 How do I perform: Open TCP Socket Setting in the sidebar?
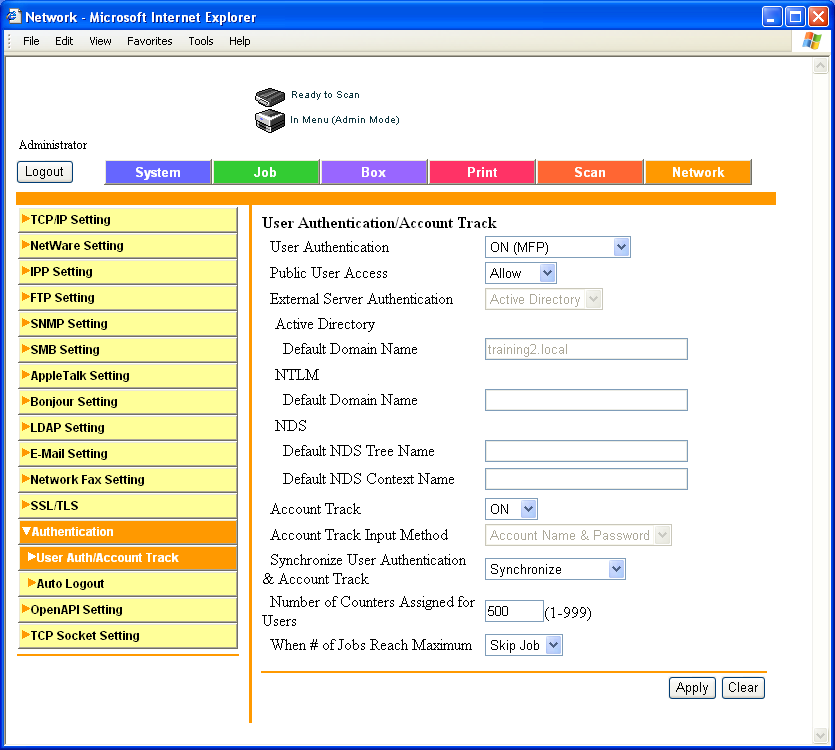tap(128, 635)
